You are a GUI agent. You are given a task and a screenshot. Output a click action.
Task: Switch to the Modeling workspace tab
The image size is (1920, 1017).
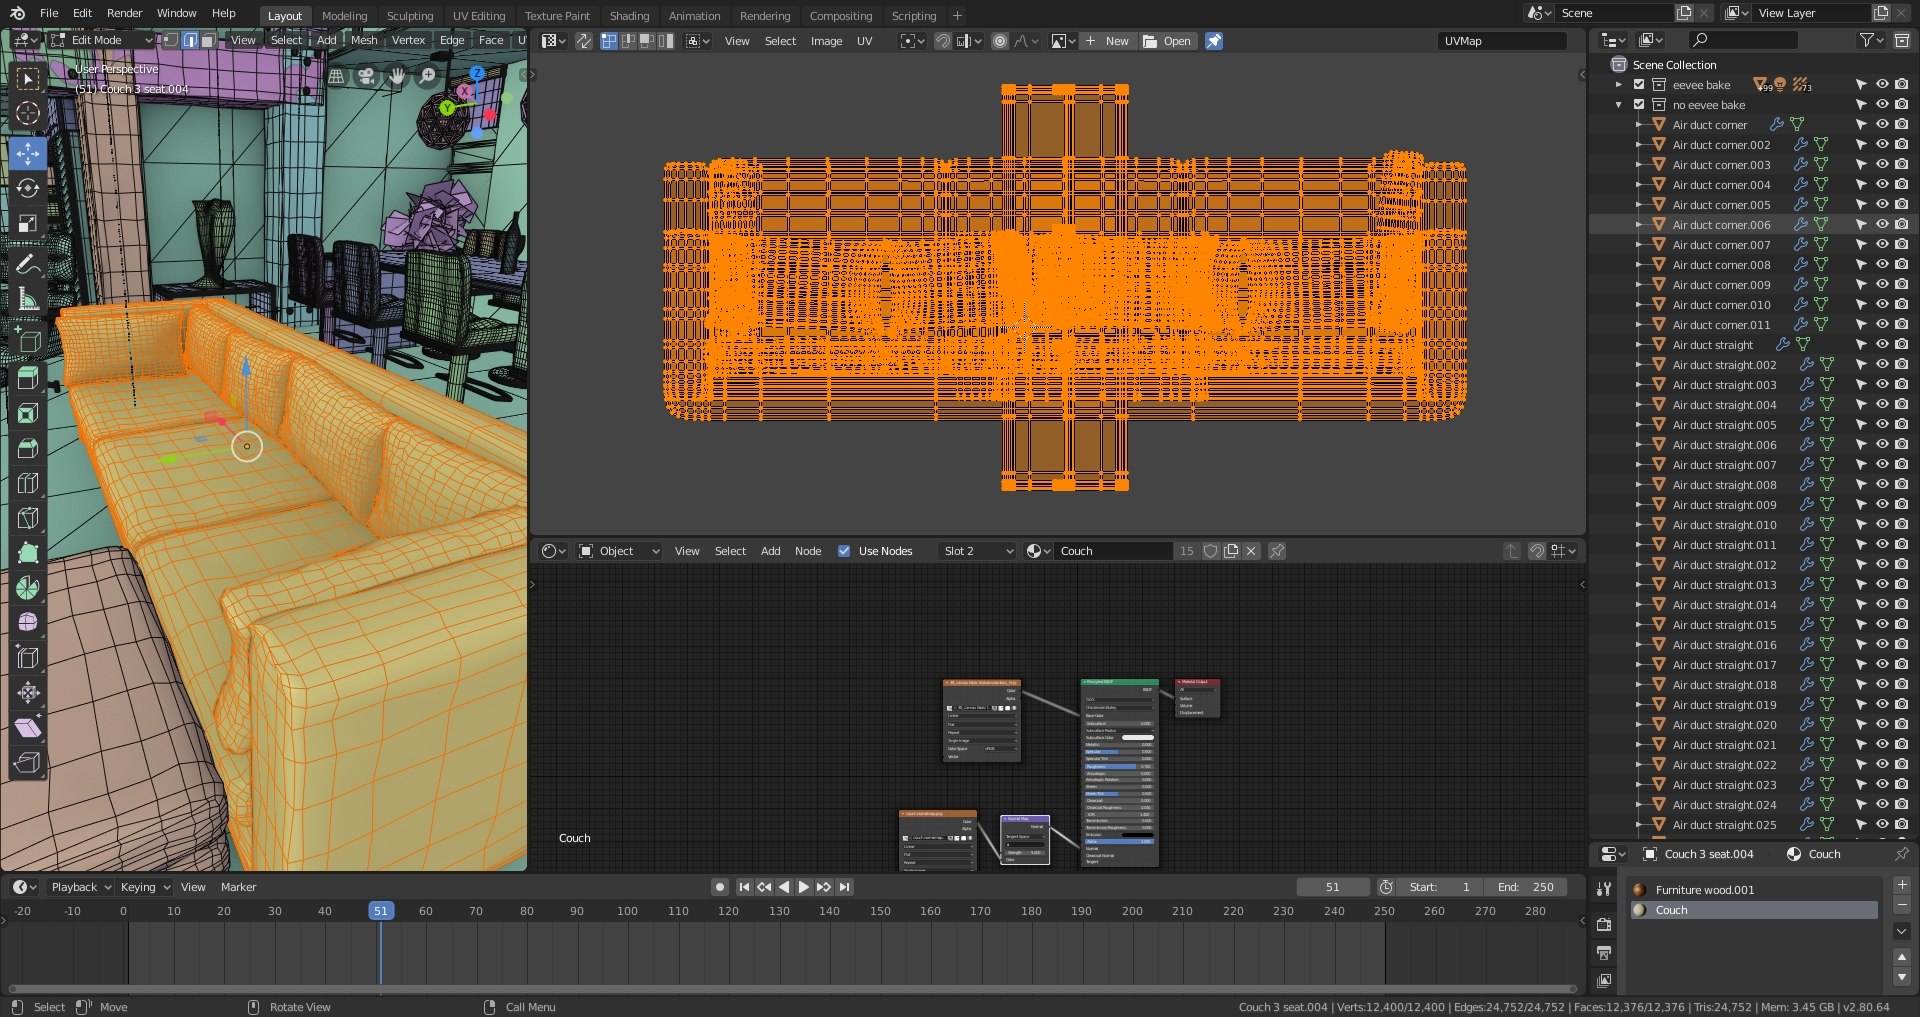[x=344, y=16]
